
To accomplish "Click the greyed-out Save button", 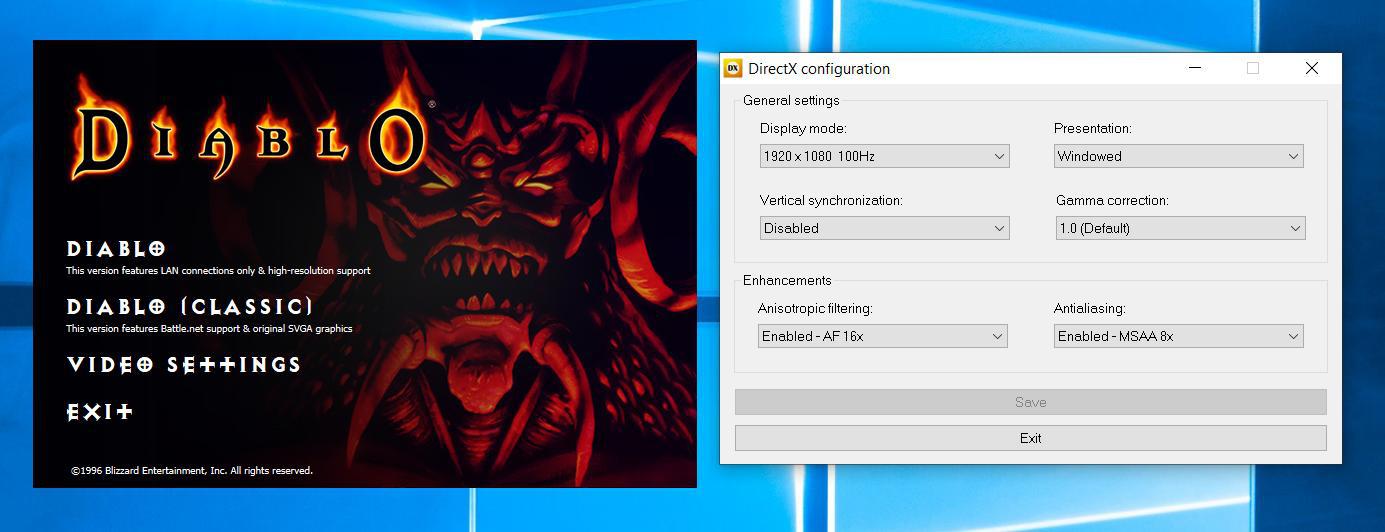I will [x=1030, y=402].
